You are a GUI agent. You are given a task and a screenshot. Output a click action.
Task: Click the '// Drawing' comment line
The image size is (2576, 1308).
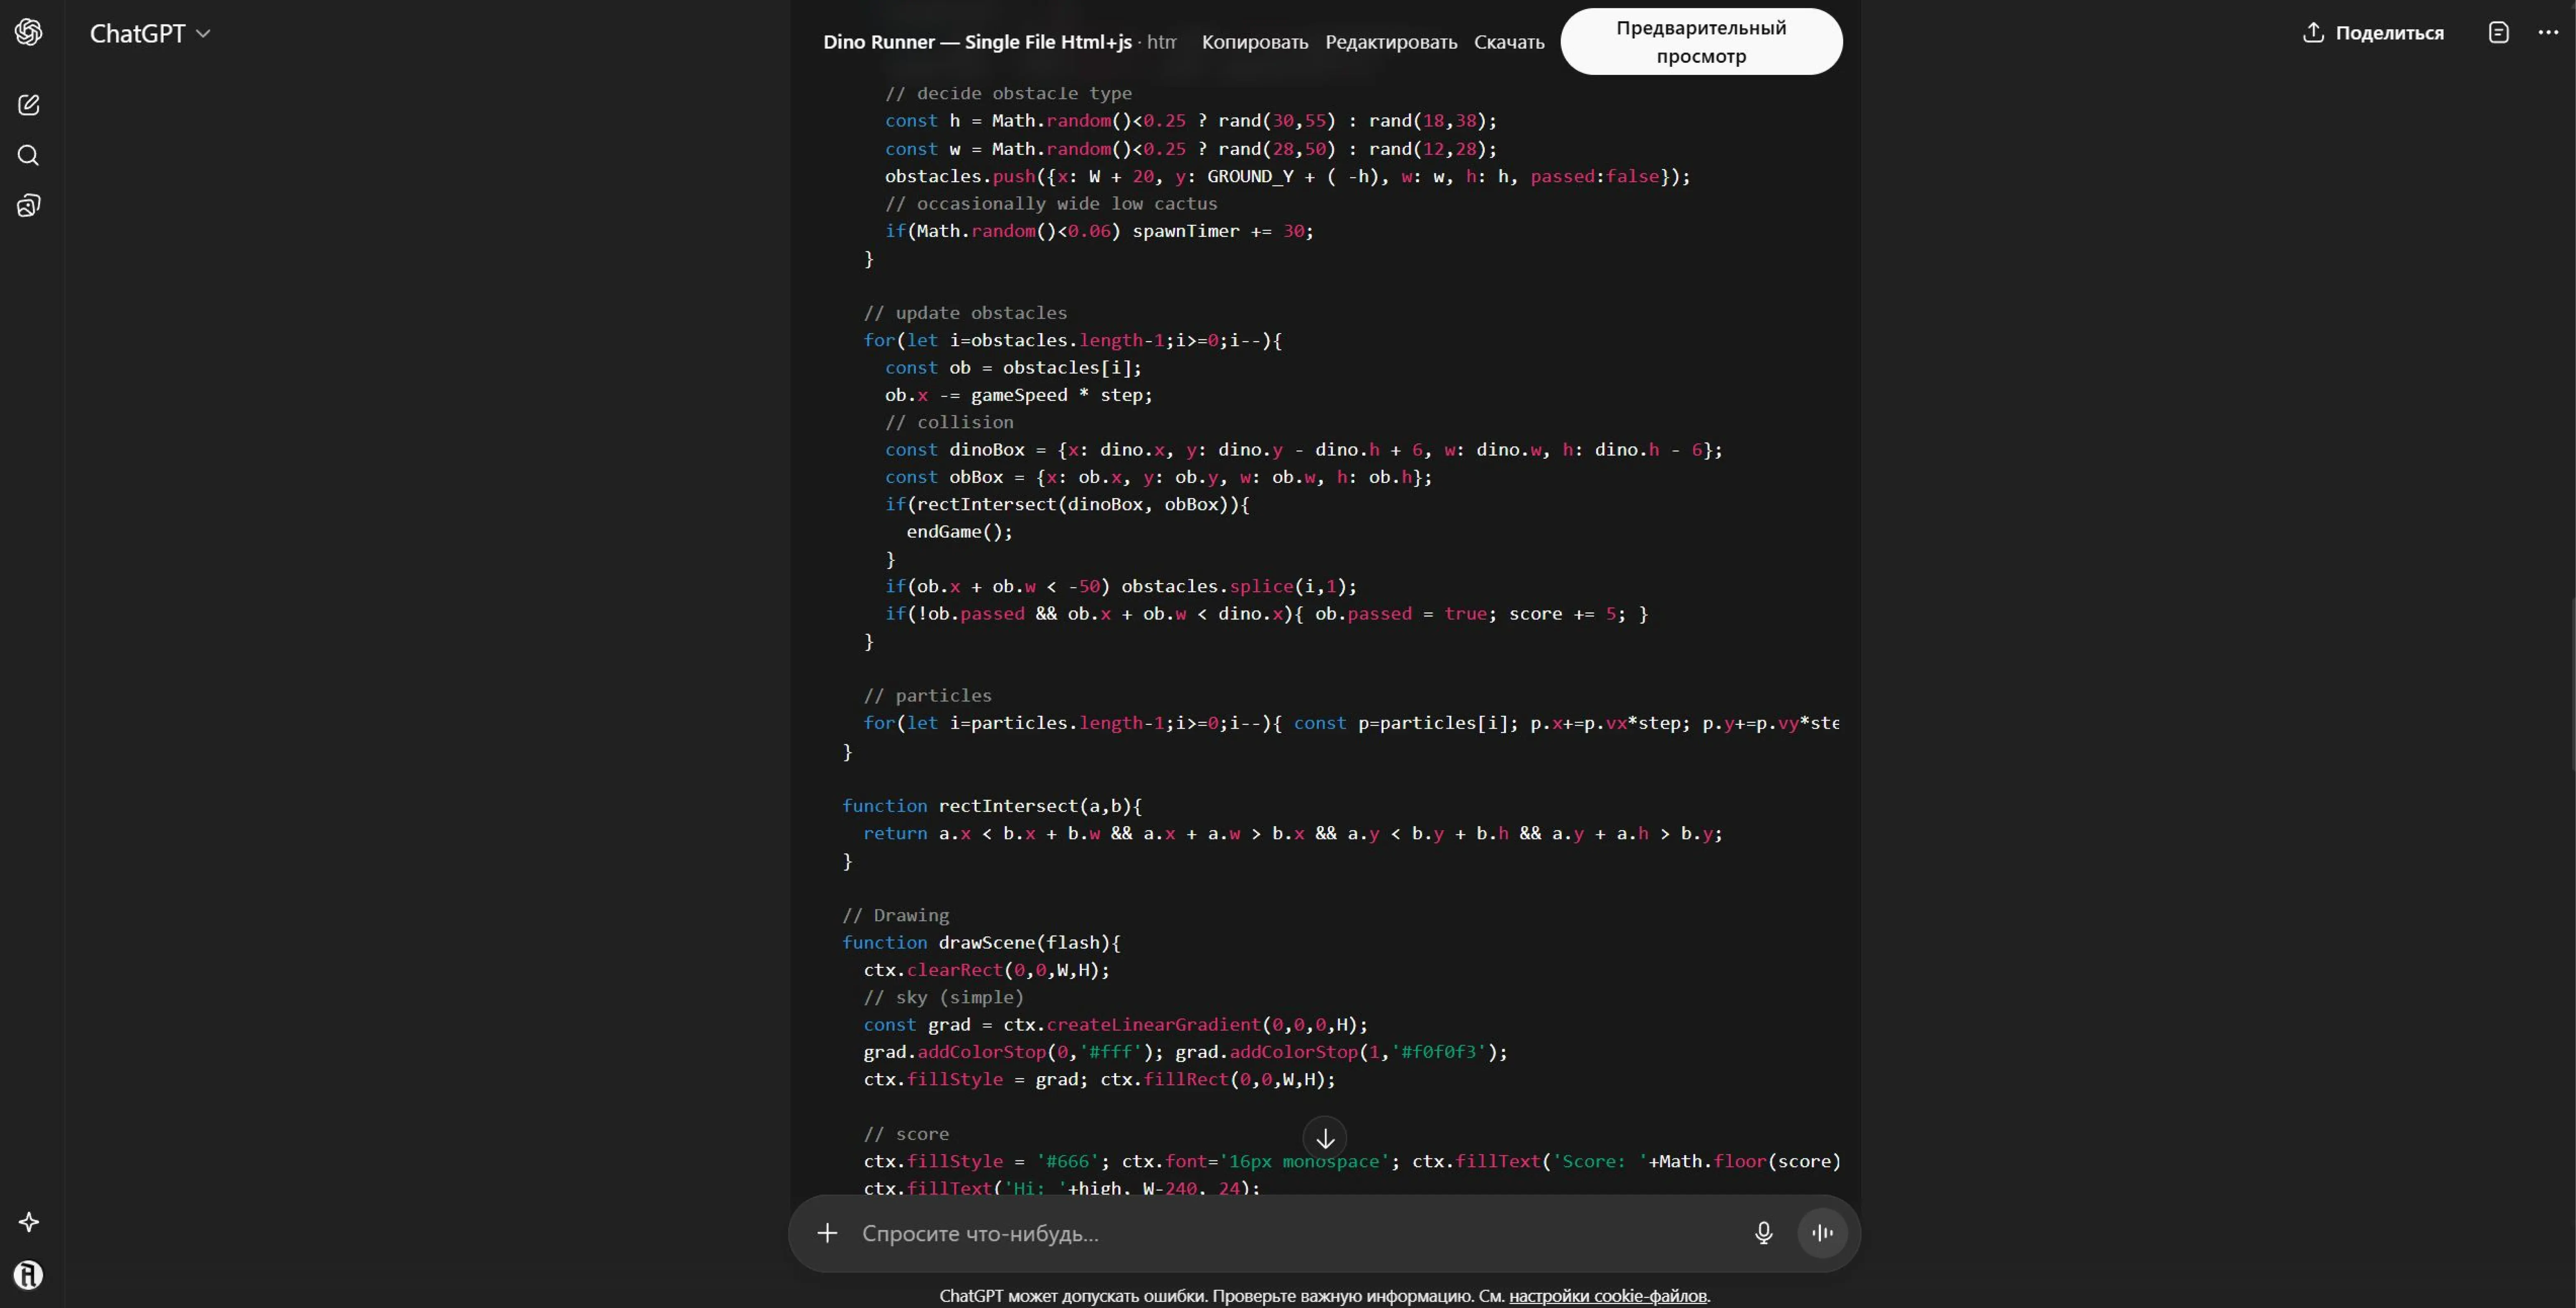point(895,915)
